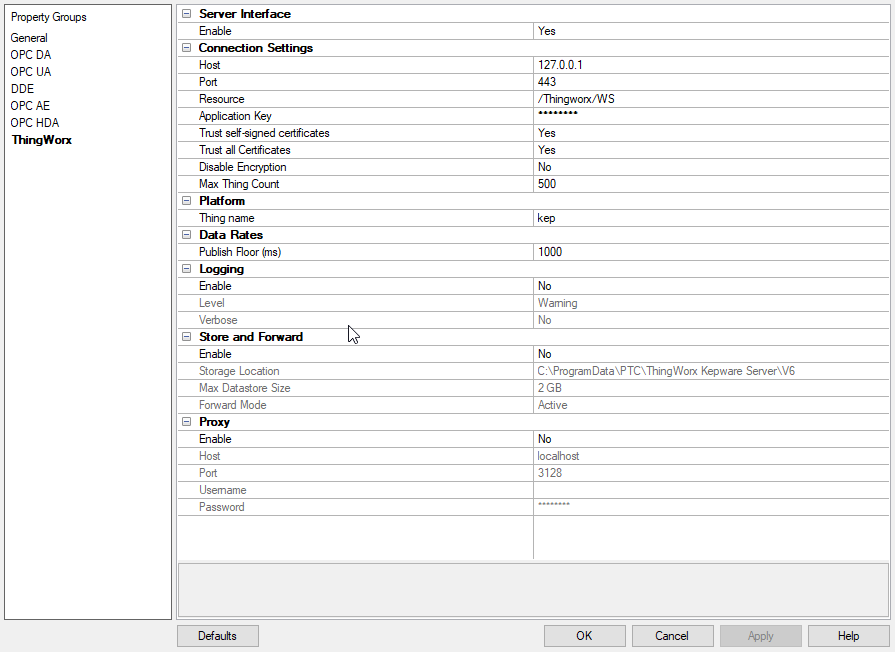The height and width of the screenshot is (652, 895).
Task: Collapse the Logging section
Action: coord(185,268)
